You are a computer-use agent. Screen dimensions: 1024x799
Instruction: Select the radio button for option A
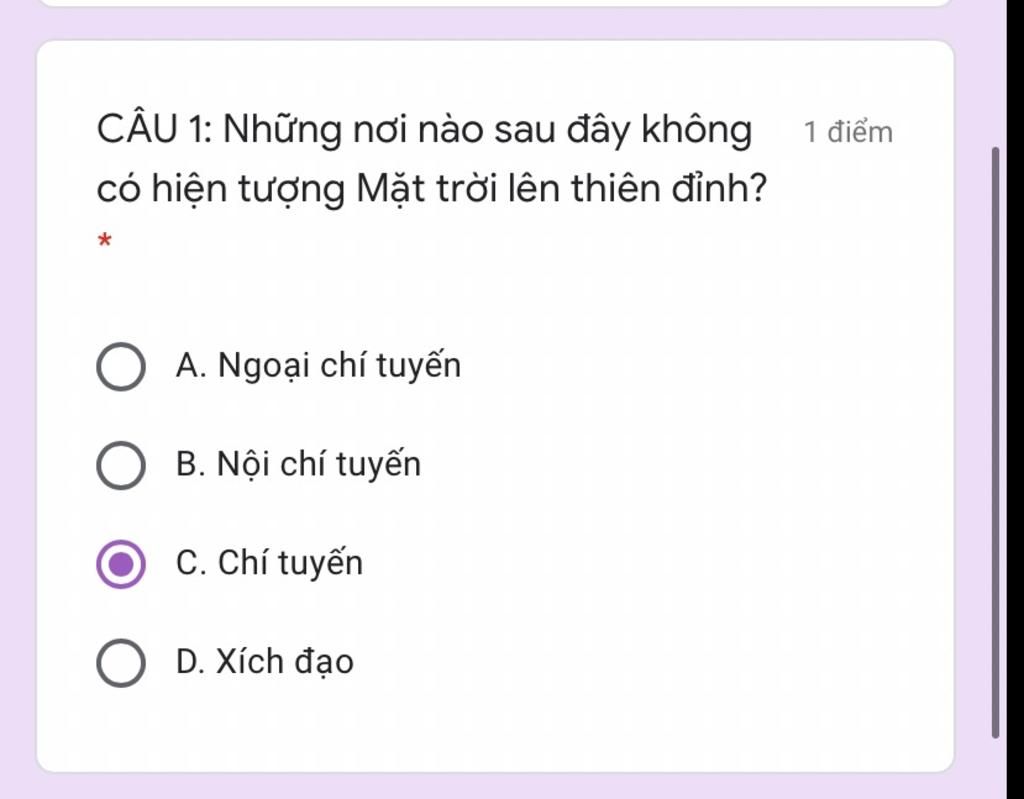coord(121,366)
